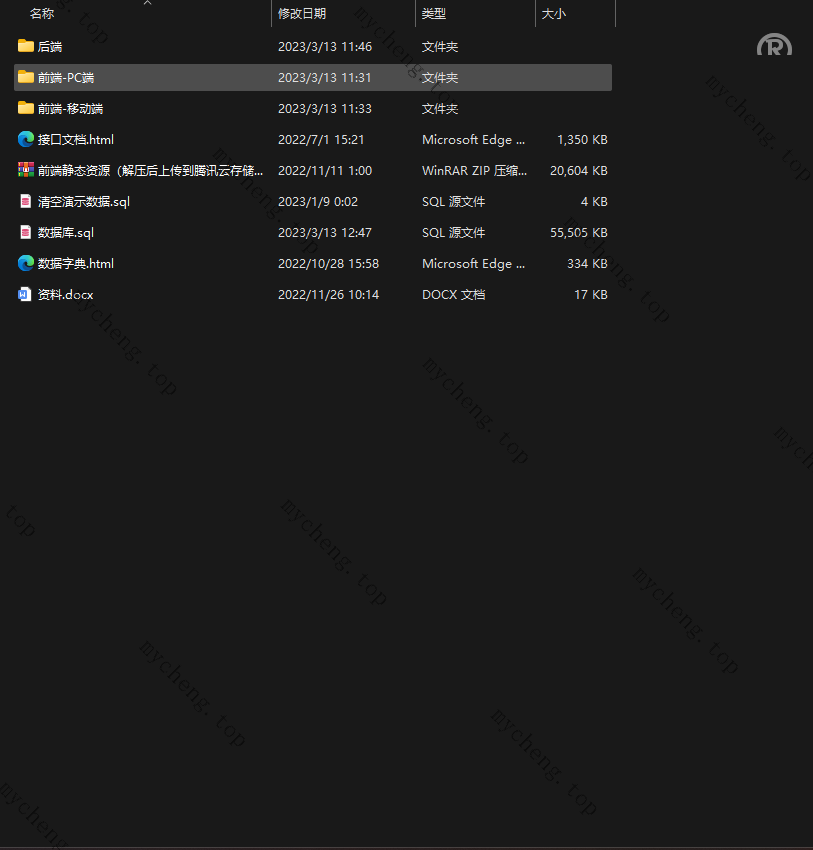Click the 前端-移动端 folder icon

26,108
